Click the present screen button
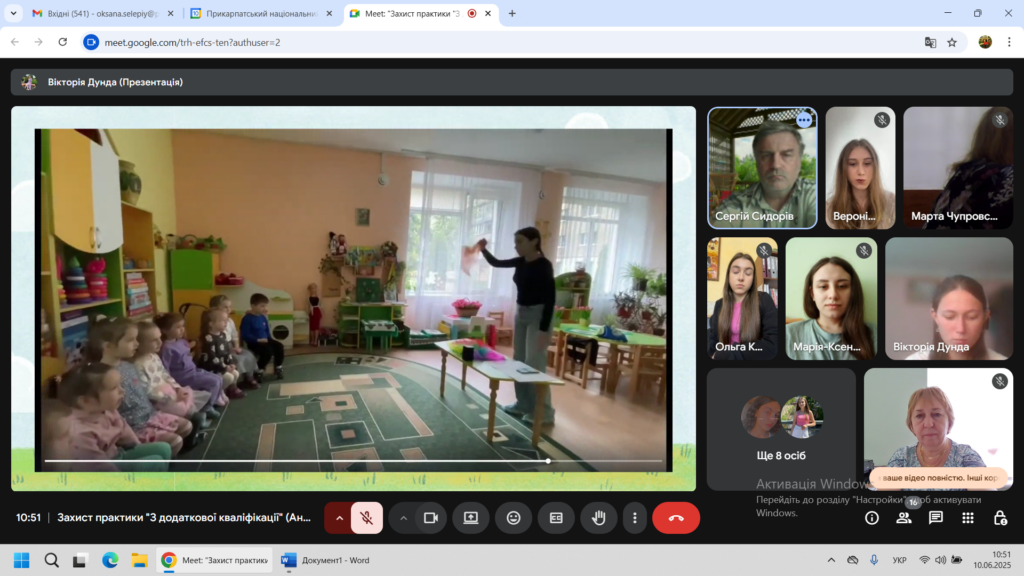The image size is (1024, 576). click(x=471, y=518)
